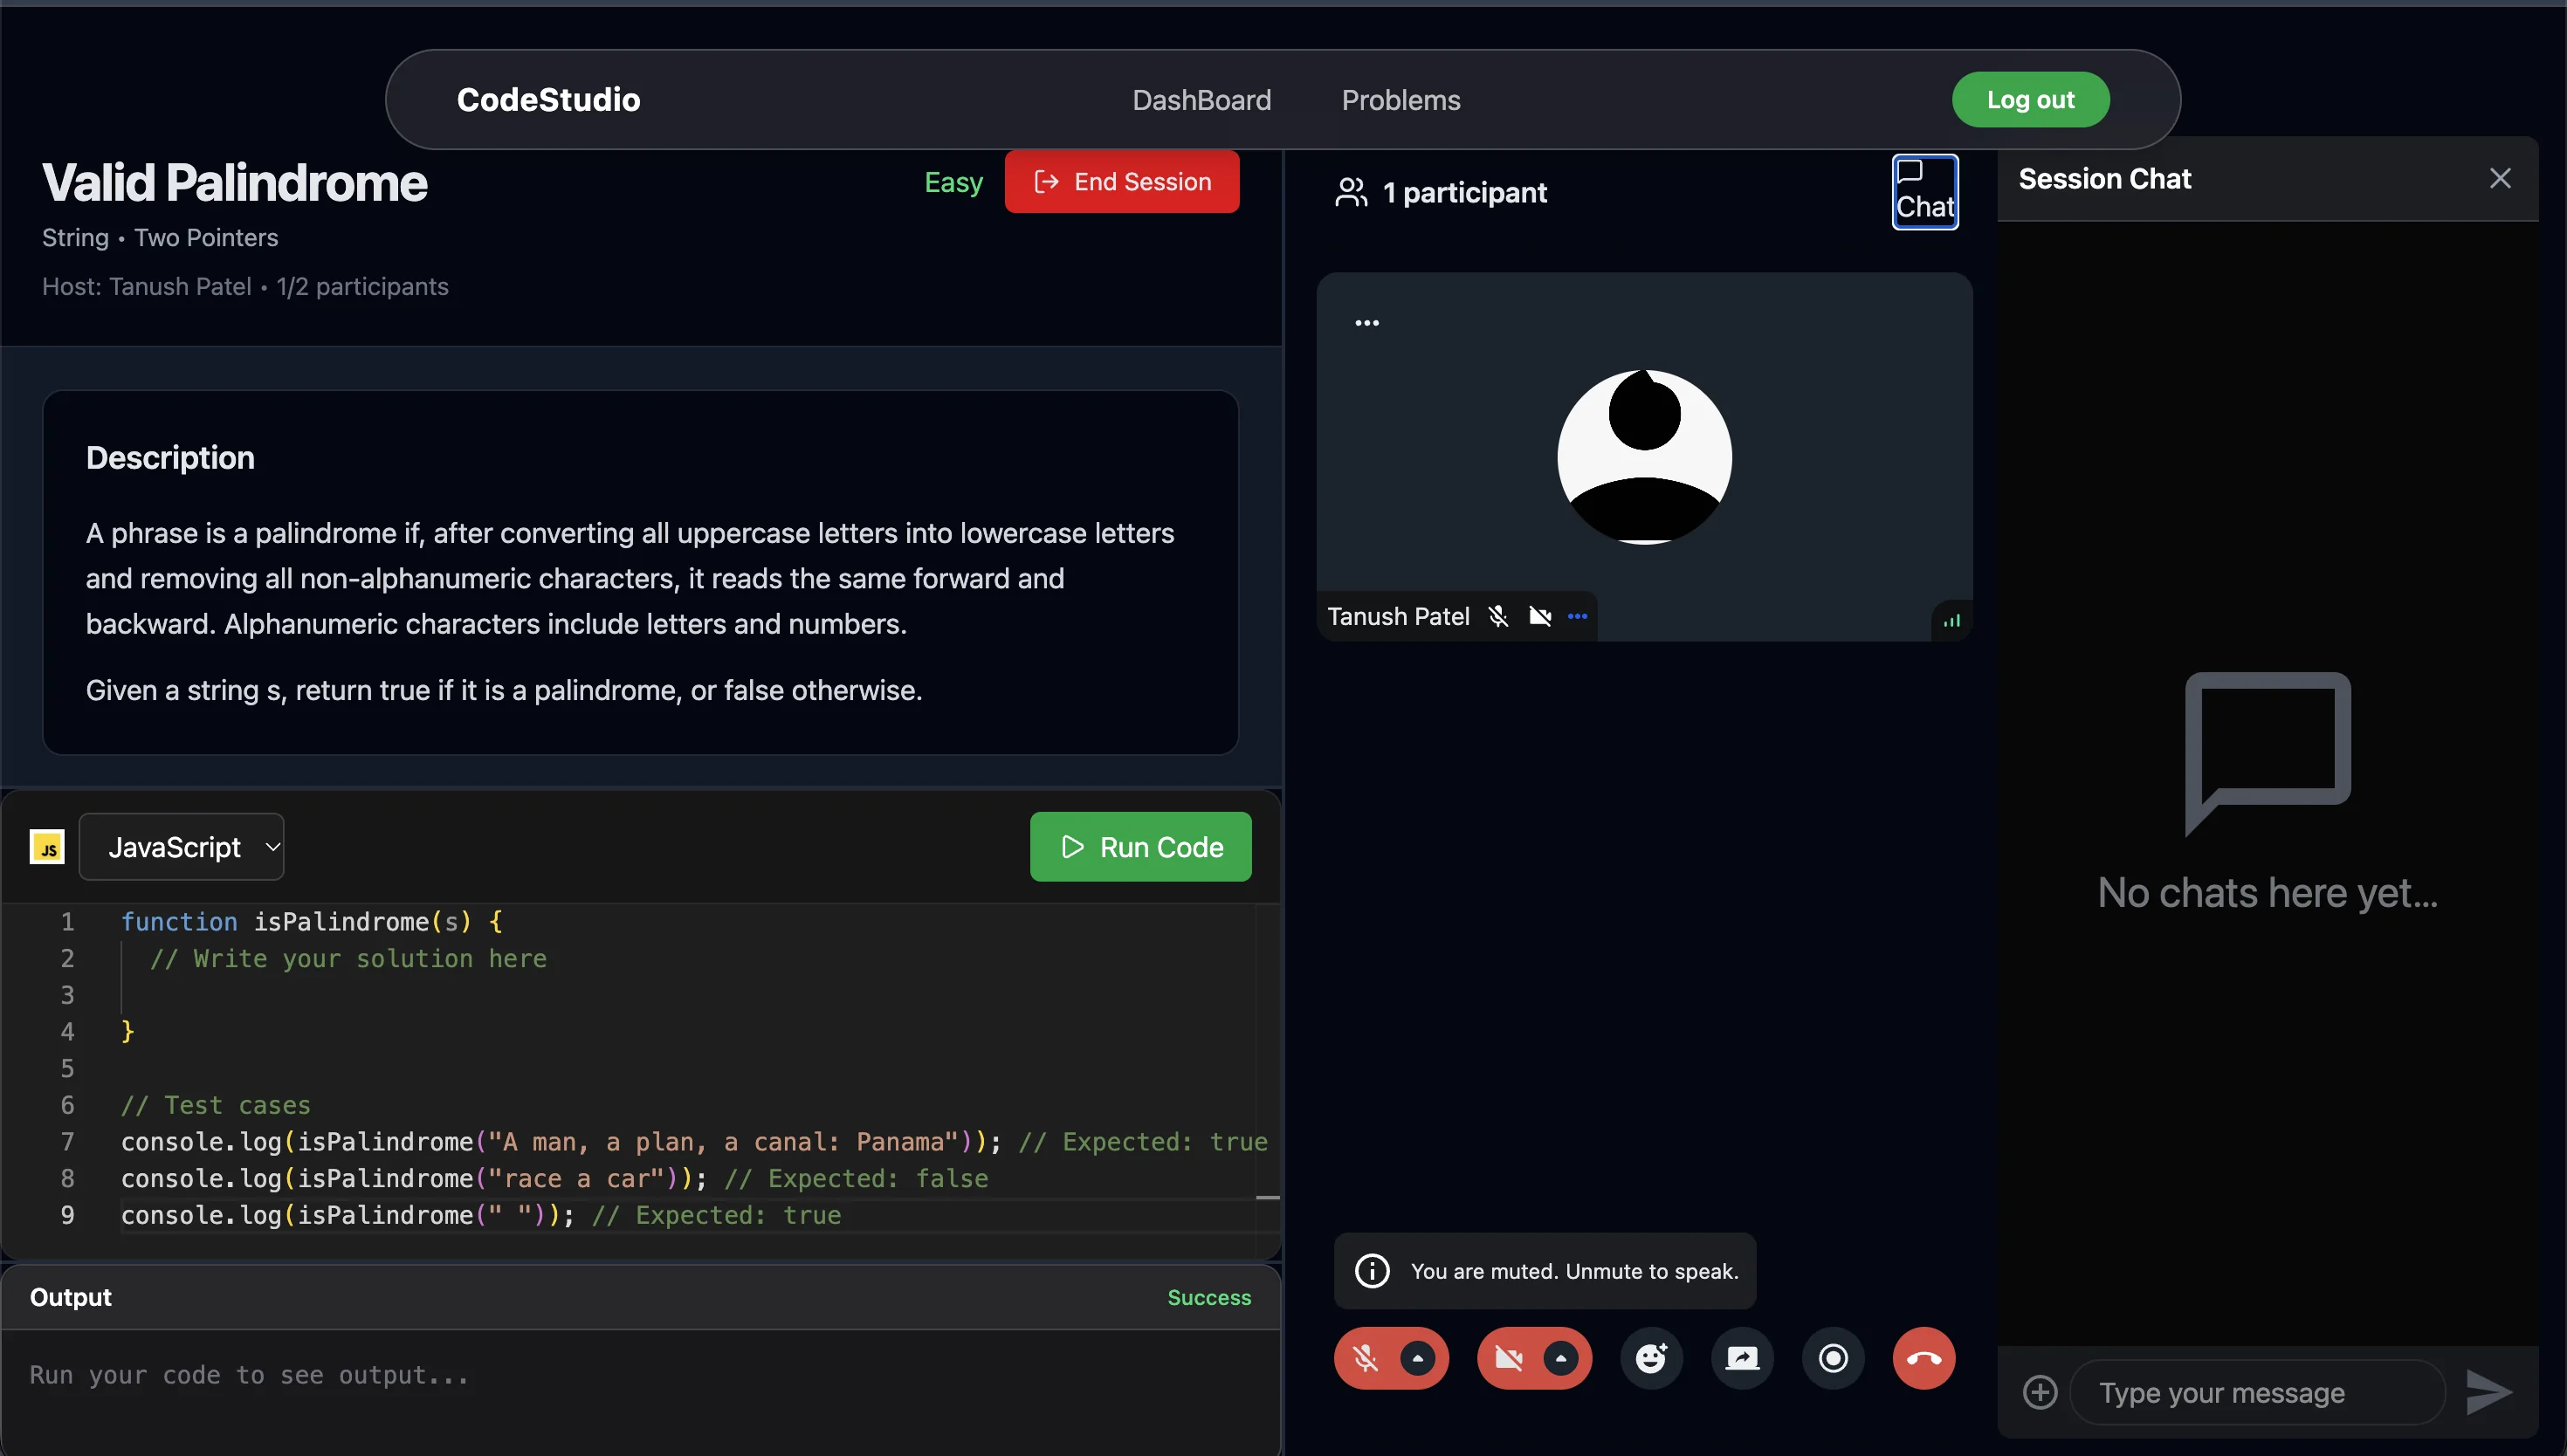Click the code editor scrollbar marker
Viewport: 2567px width, 1456px height.
tap(1267, 1197)
